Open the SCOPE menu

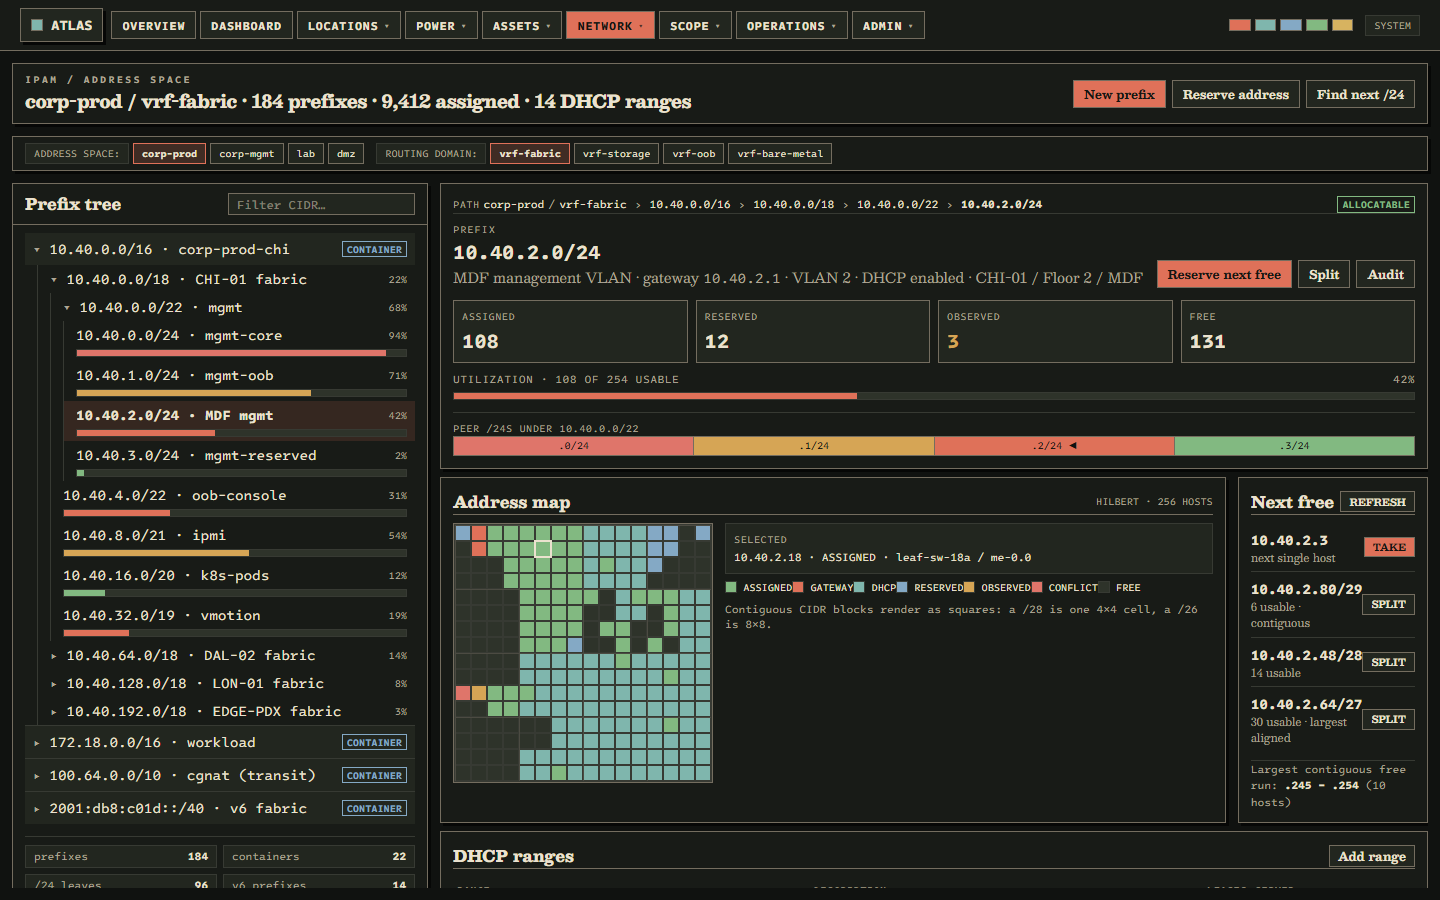695,26
